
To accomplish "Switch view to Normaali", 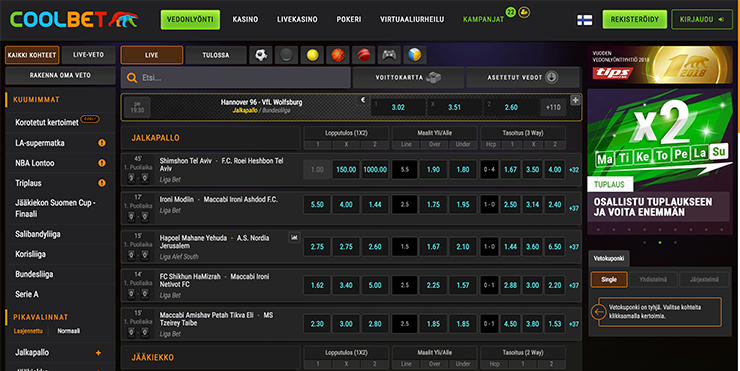I will [x=68, y=331].
